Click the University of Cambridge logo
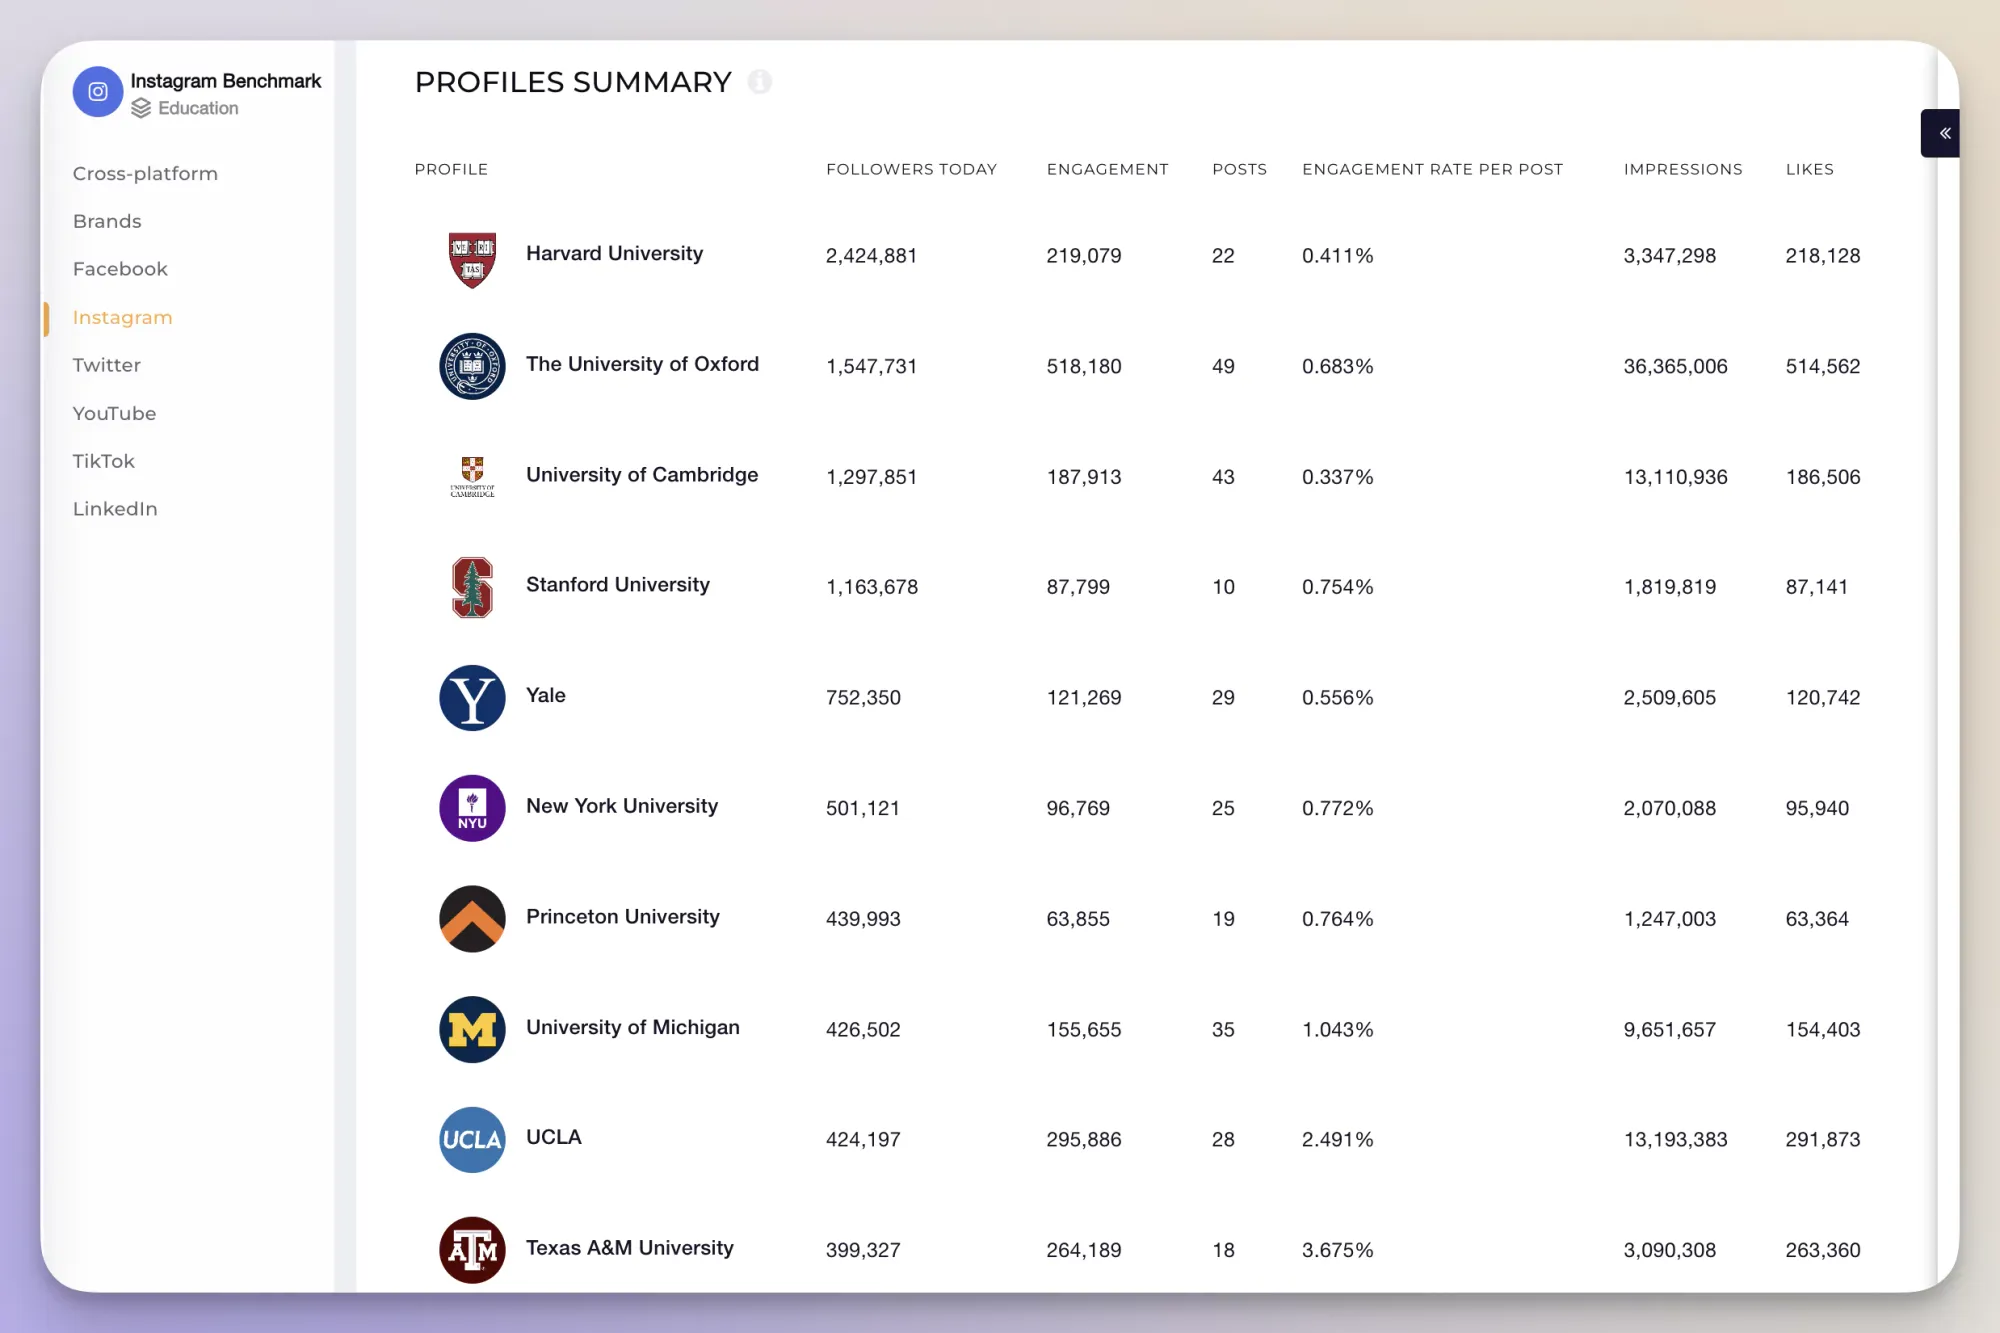This screenshot has height=1333, width=2000. (x=472, y=477)
